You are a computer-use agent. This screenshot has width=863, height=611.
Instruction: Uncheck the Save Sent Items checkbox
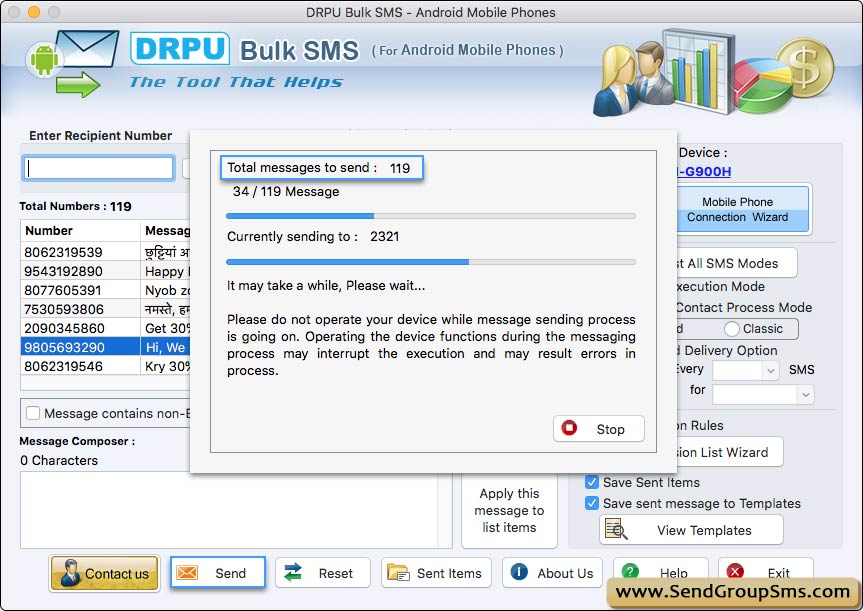592,482
